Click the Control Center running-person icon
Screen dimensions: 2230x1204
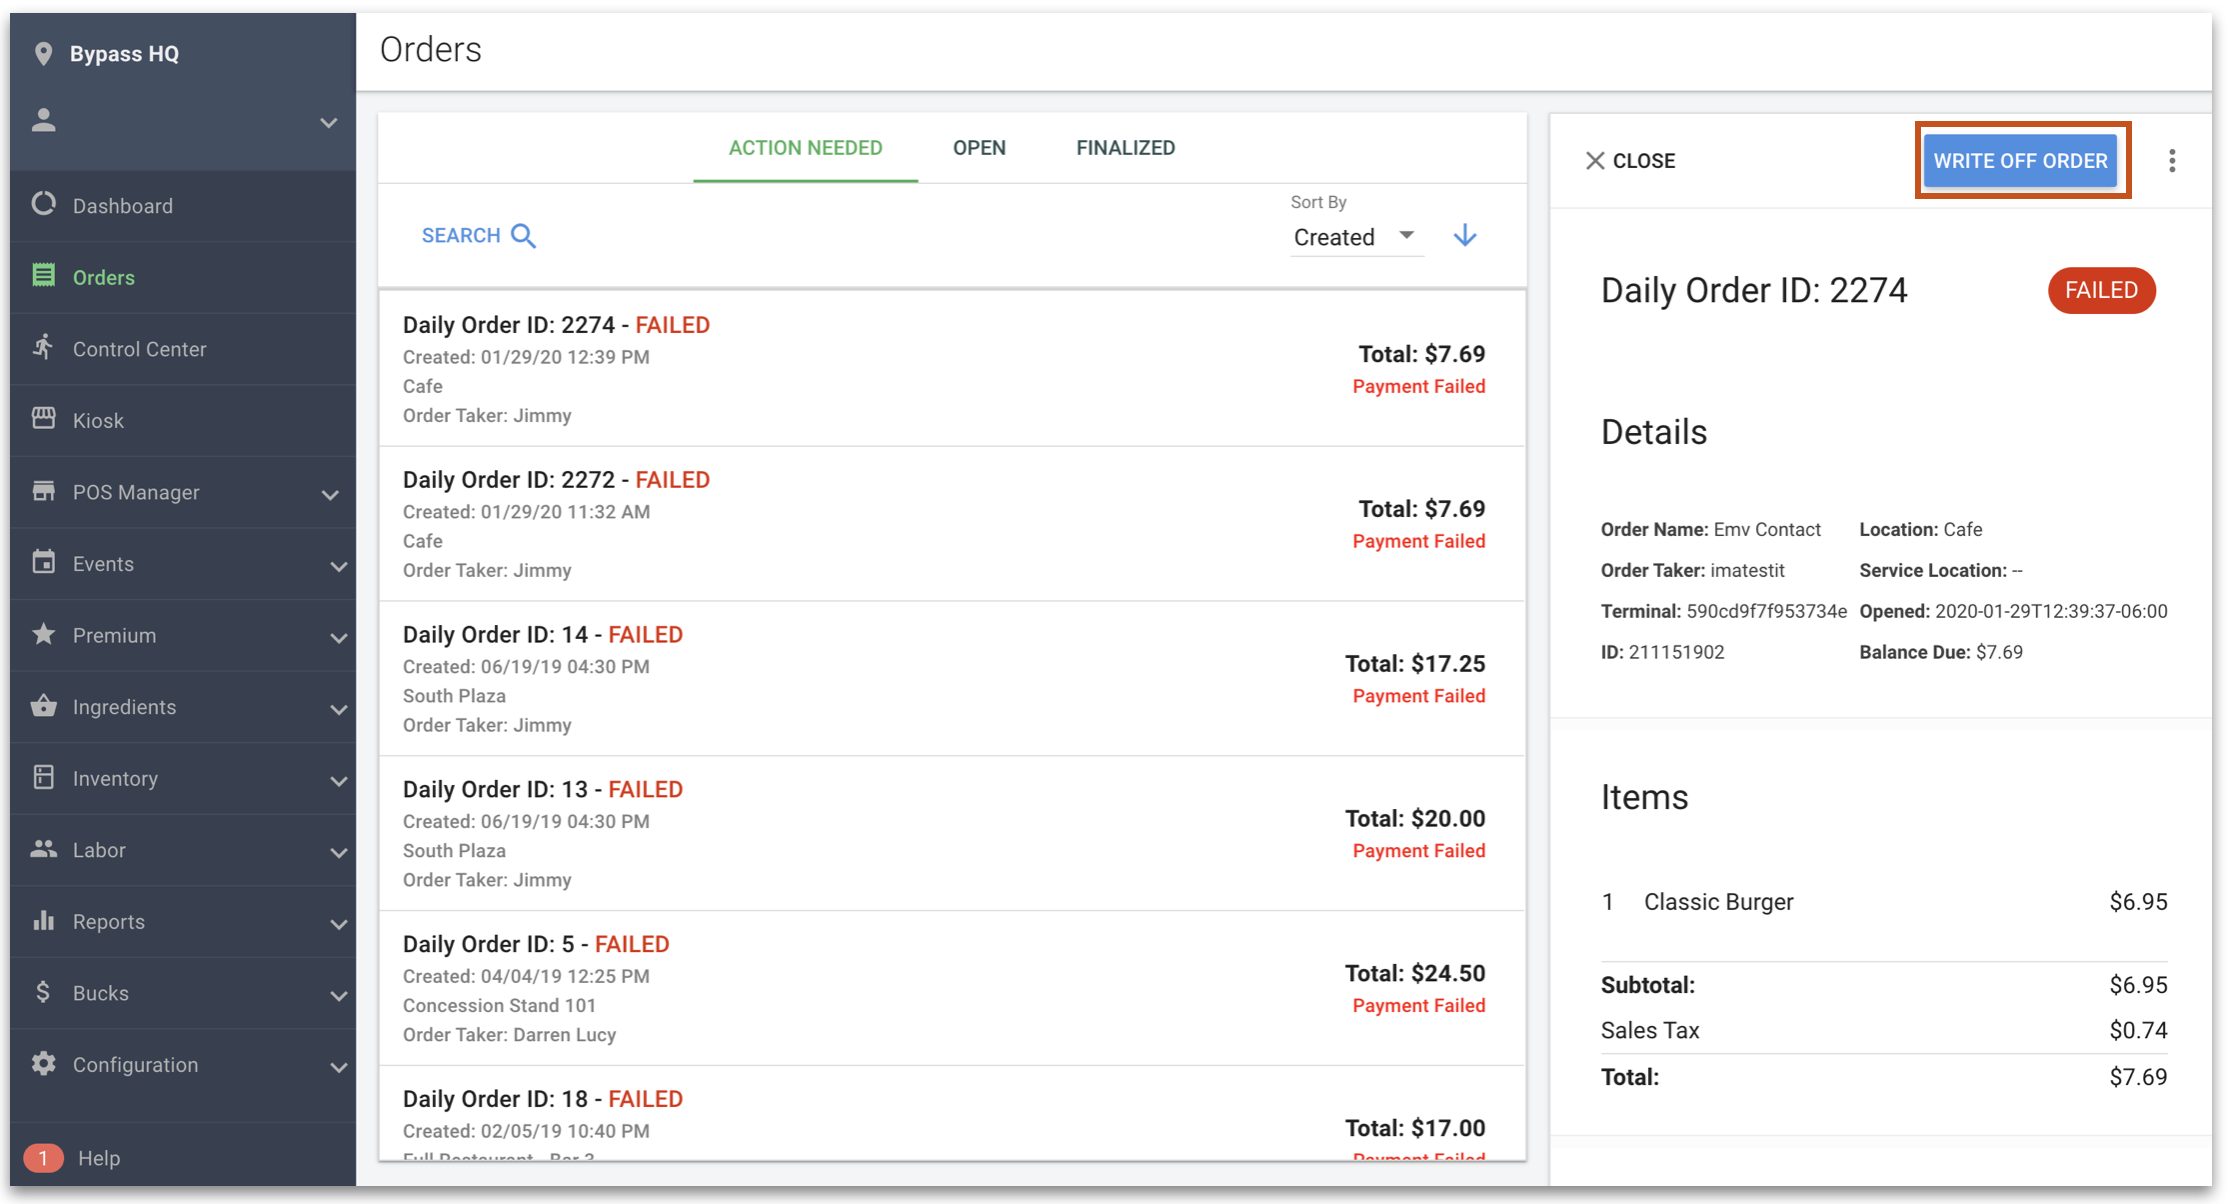(x=43, y=348)
